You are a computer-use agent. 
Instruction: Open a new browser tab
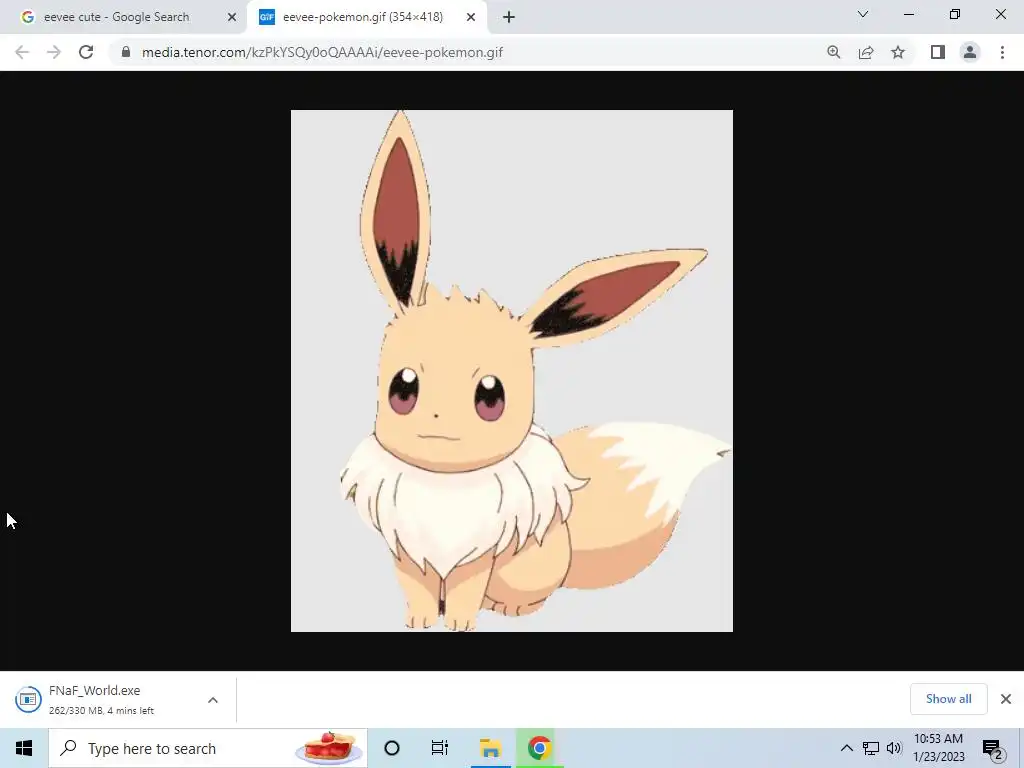[x=509, y=18]
